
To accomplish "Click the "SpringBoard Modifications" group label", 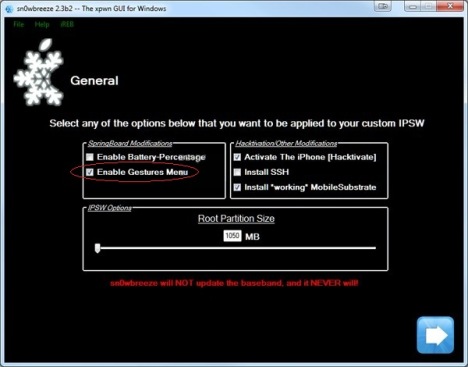I will 130,144.
